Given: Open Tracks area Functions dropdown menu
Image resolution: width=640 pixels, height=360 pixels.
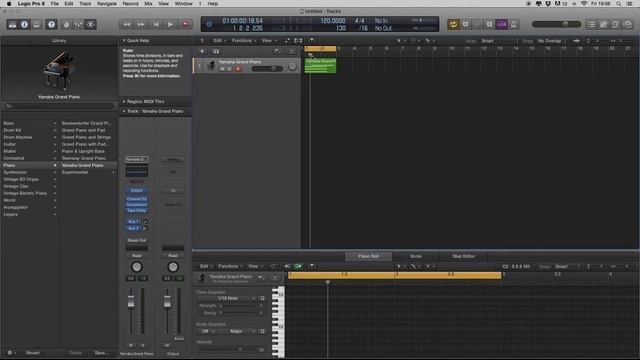Looking at the screenshot, I should (244, 40).
